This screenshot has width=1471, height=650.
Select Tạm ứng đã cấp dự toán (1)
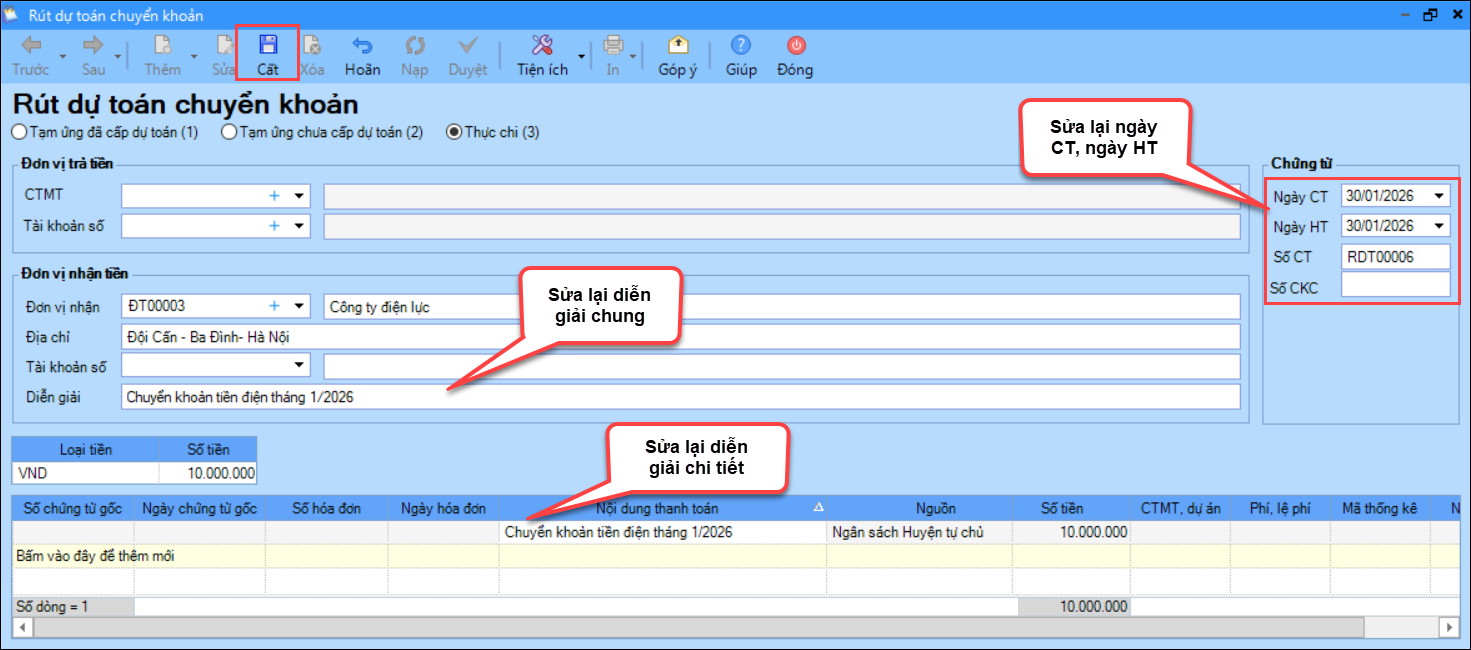pyautogui.click(x=20, y=132)
